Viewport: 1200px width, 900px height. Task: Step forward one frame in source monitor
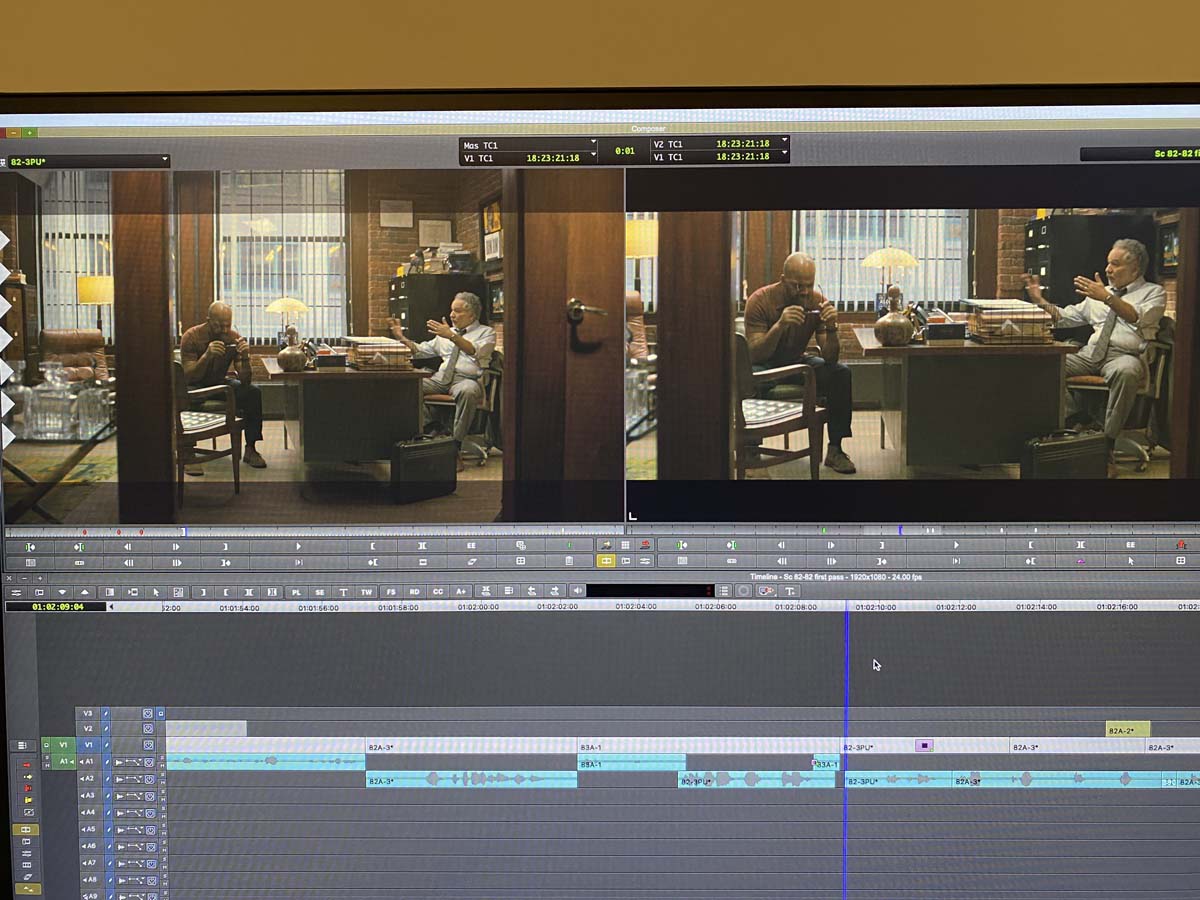tap(176, 546)
